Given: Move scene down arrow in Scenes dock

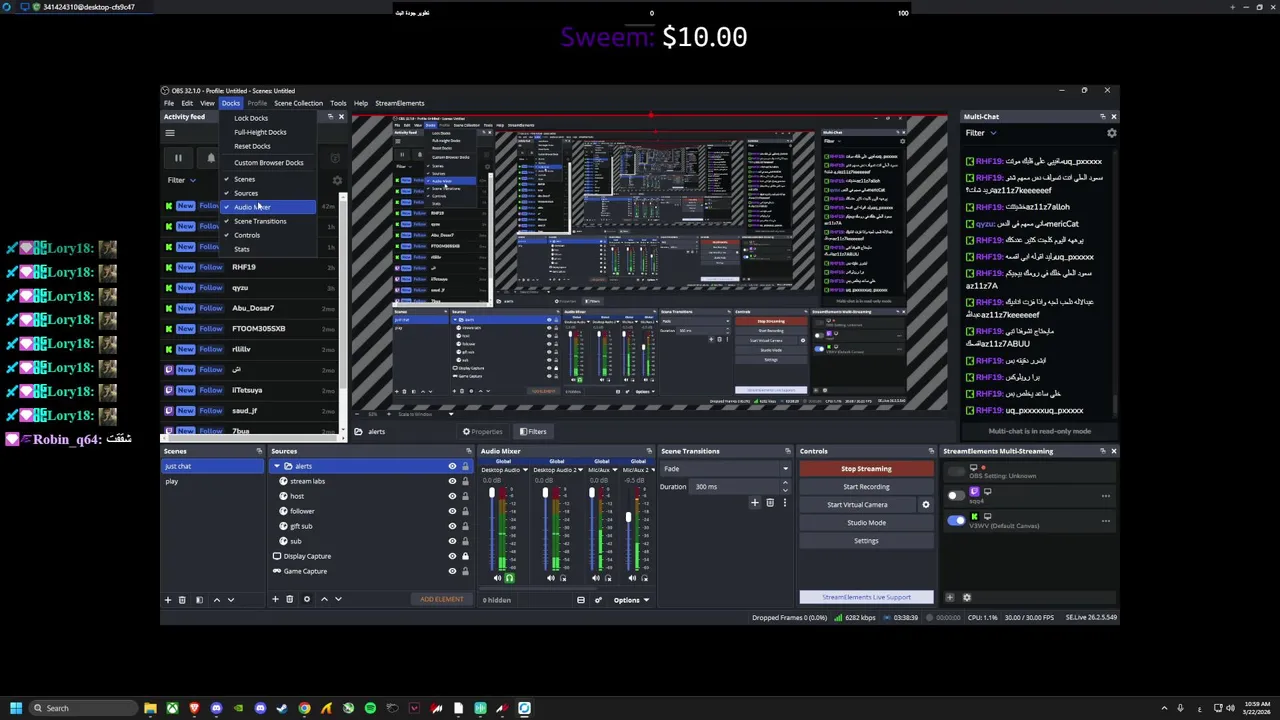Looking at the screenshot, I should pos(231,600).
